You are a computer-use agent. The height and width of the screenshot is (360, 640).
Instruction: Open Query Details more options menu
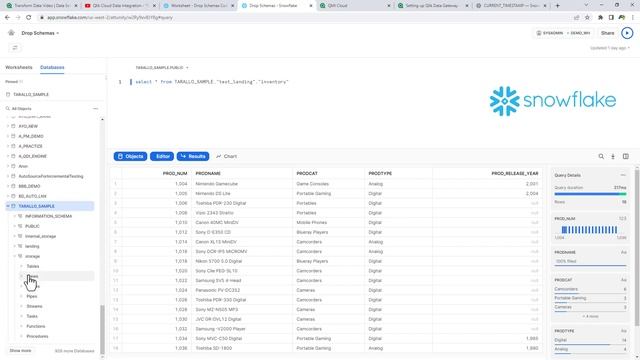coord(623,175)
